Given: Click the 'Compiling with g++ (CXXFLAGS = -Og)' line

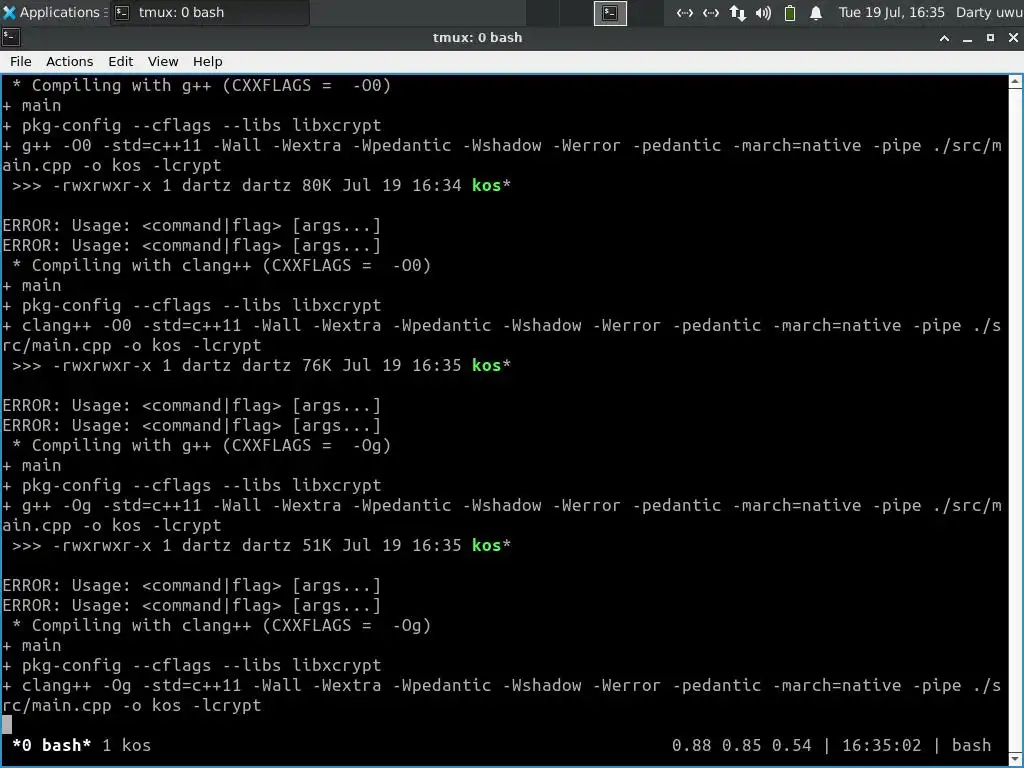Looking at the screenshot, I should click(x=201, y=445).
